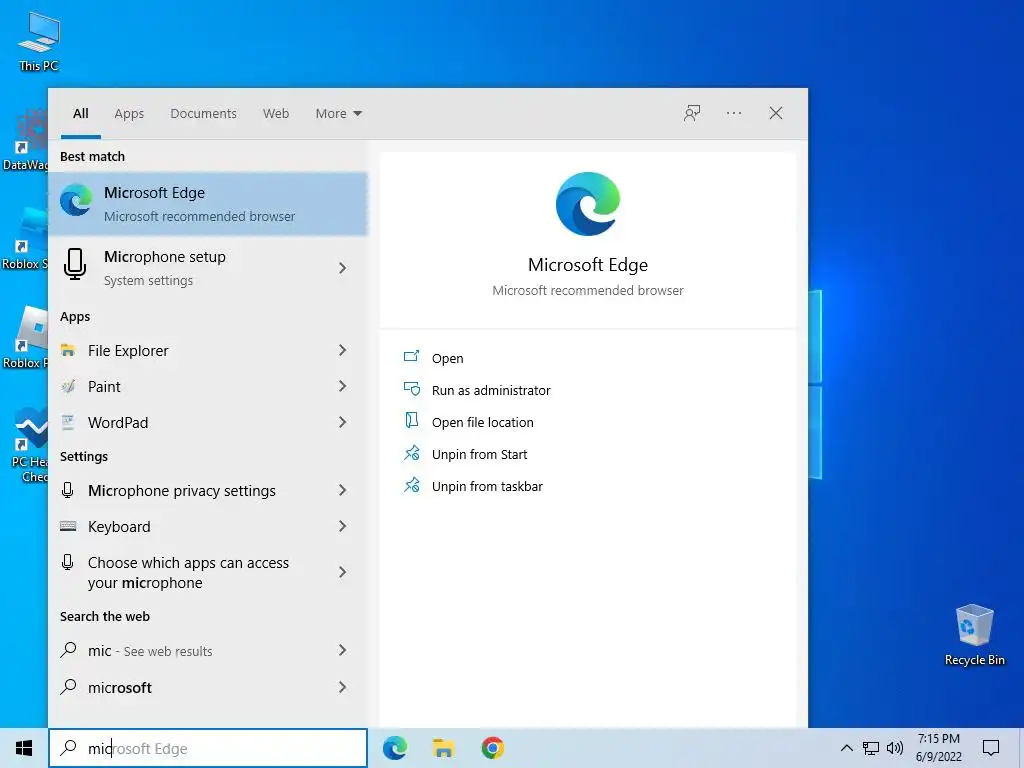1024x768 pixels.
Task: Click the search icon next to 'mic' web result
Action: point(69,650)
